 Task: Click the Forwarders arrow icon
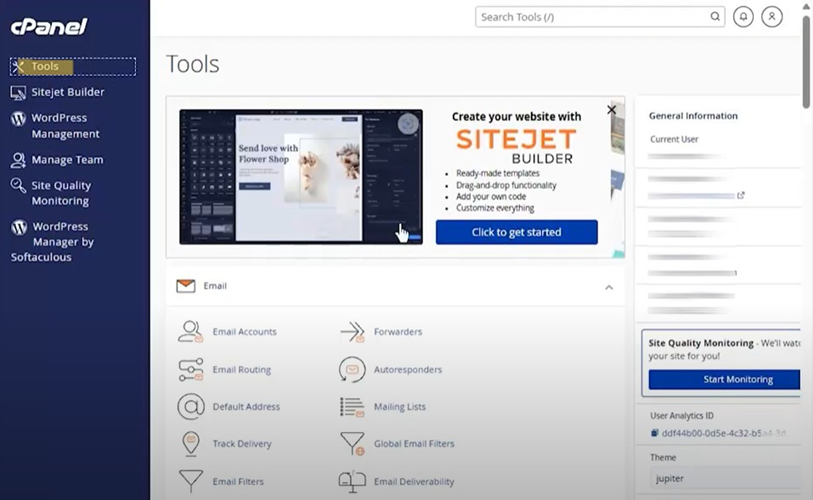point(353,332)
